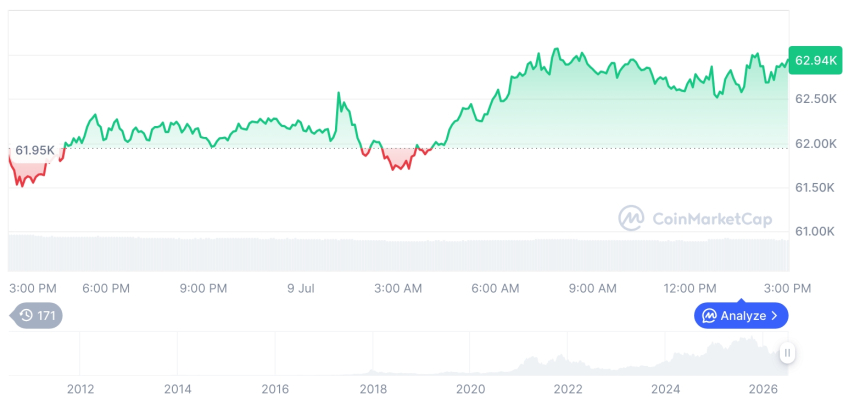Image resolution: width=860 pixels, height=401 pixels.
Task: Open the 171 history badge
Action: [36, 315]
